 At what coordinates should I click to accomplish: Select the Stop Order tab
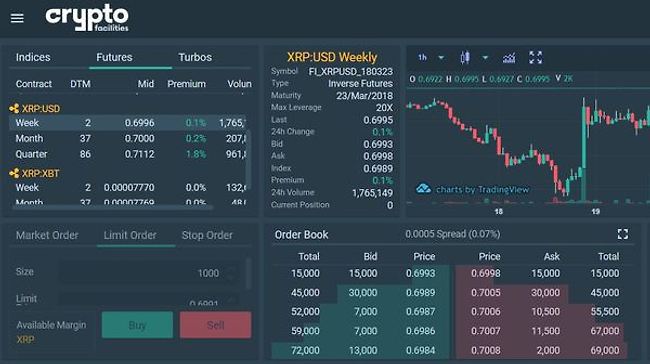tap(207, 235)
